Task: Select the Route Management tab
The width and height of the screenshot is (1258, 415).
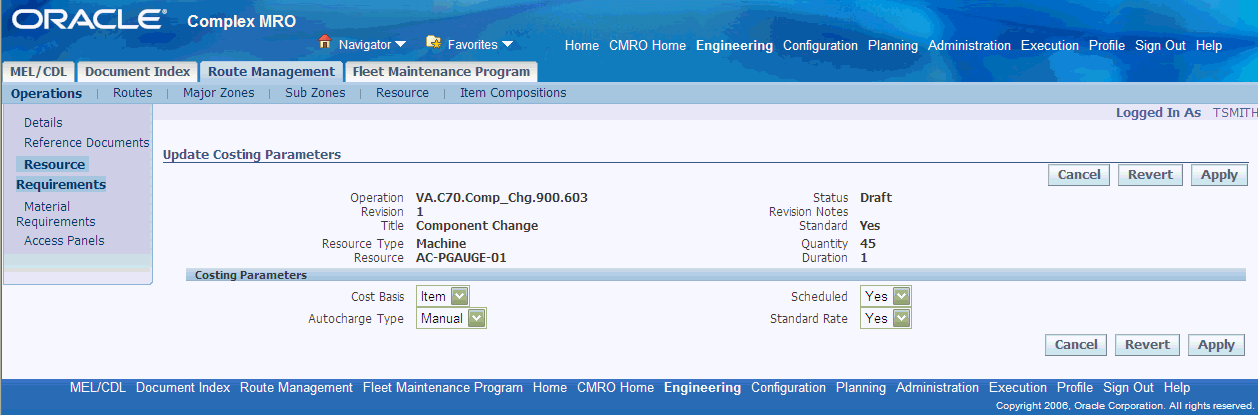Action: tap(271, 72)
